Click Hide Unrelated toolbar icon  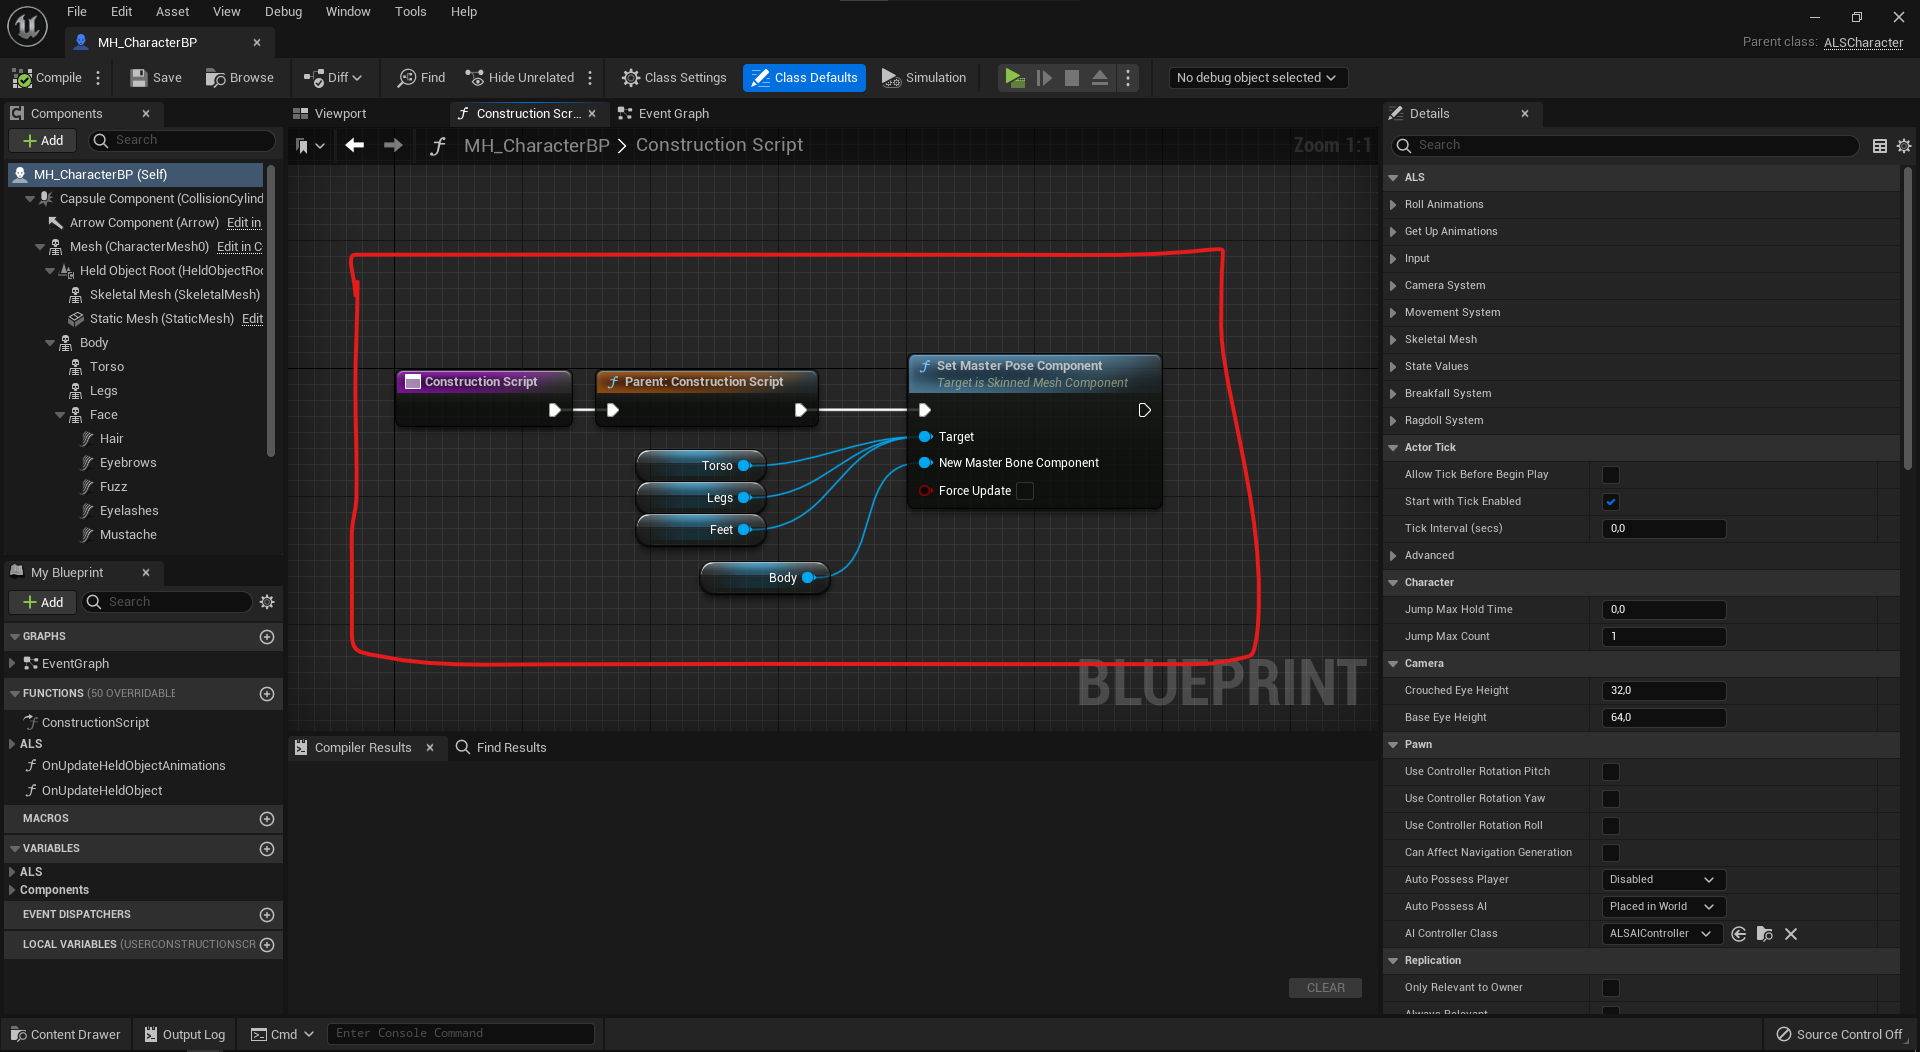(474, 78)
